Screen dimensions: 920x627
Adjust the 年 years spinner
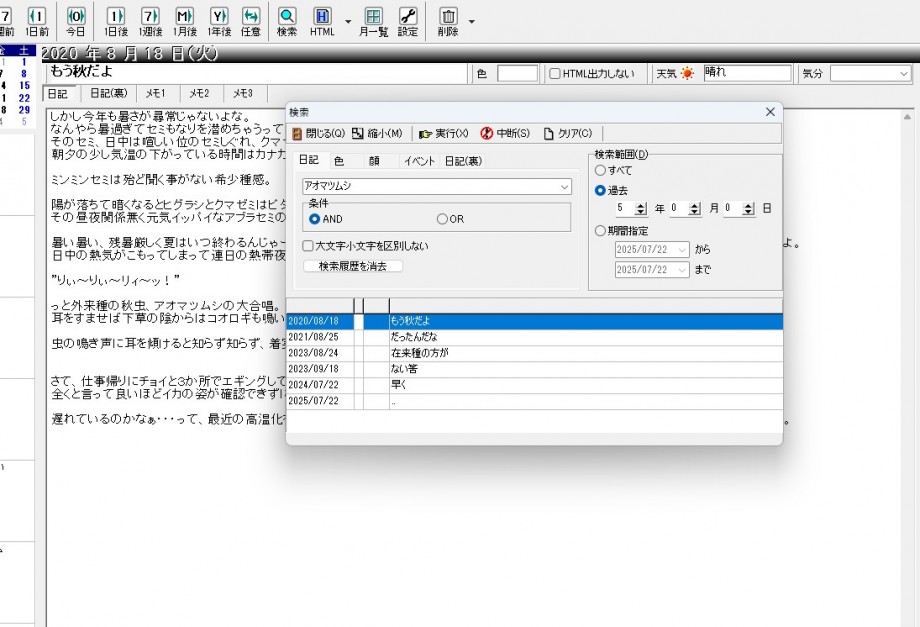pyautogui.click(x=641, y=208)
